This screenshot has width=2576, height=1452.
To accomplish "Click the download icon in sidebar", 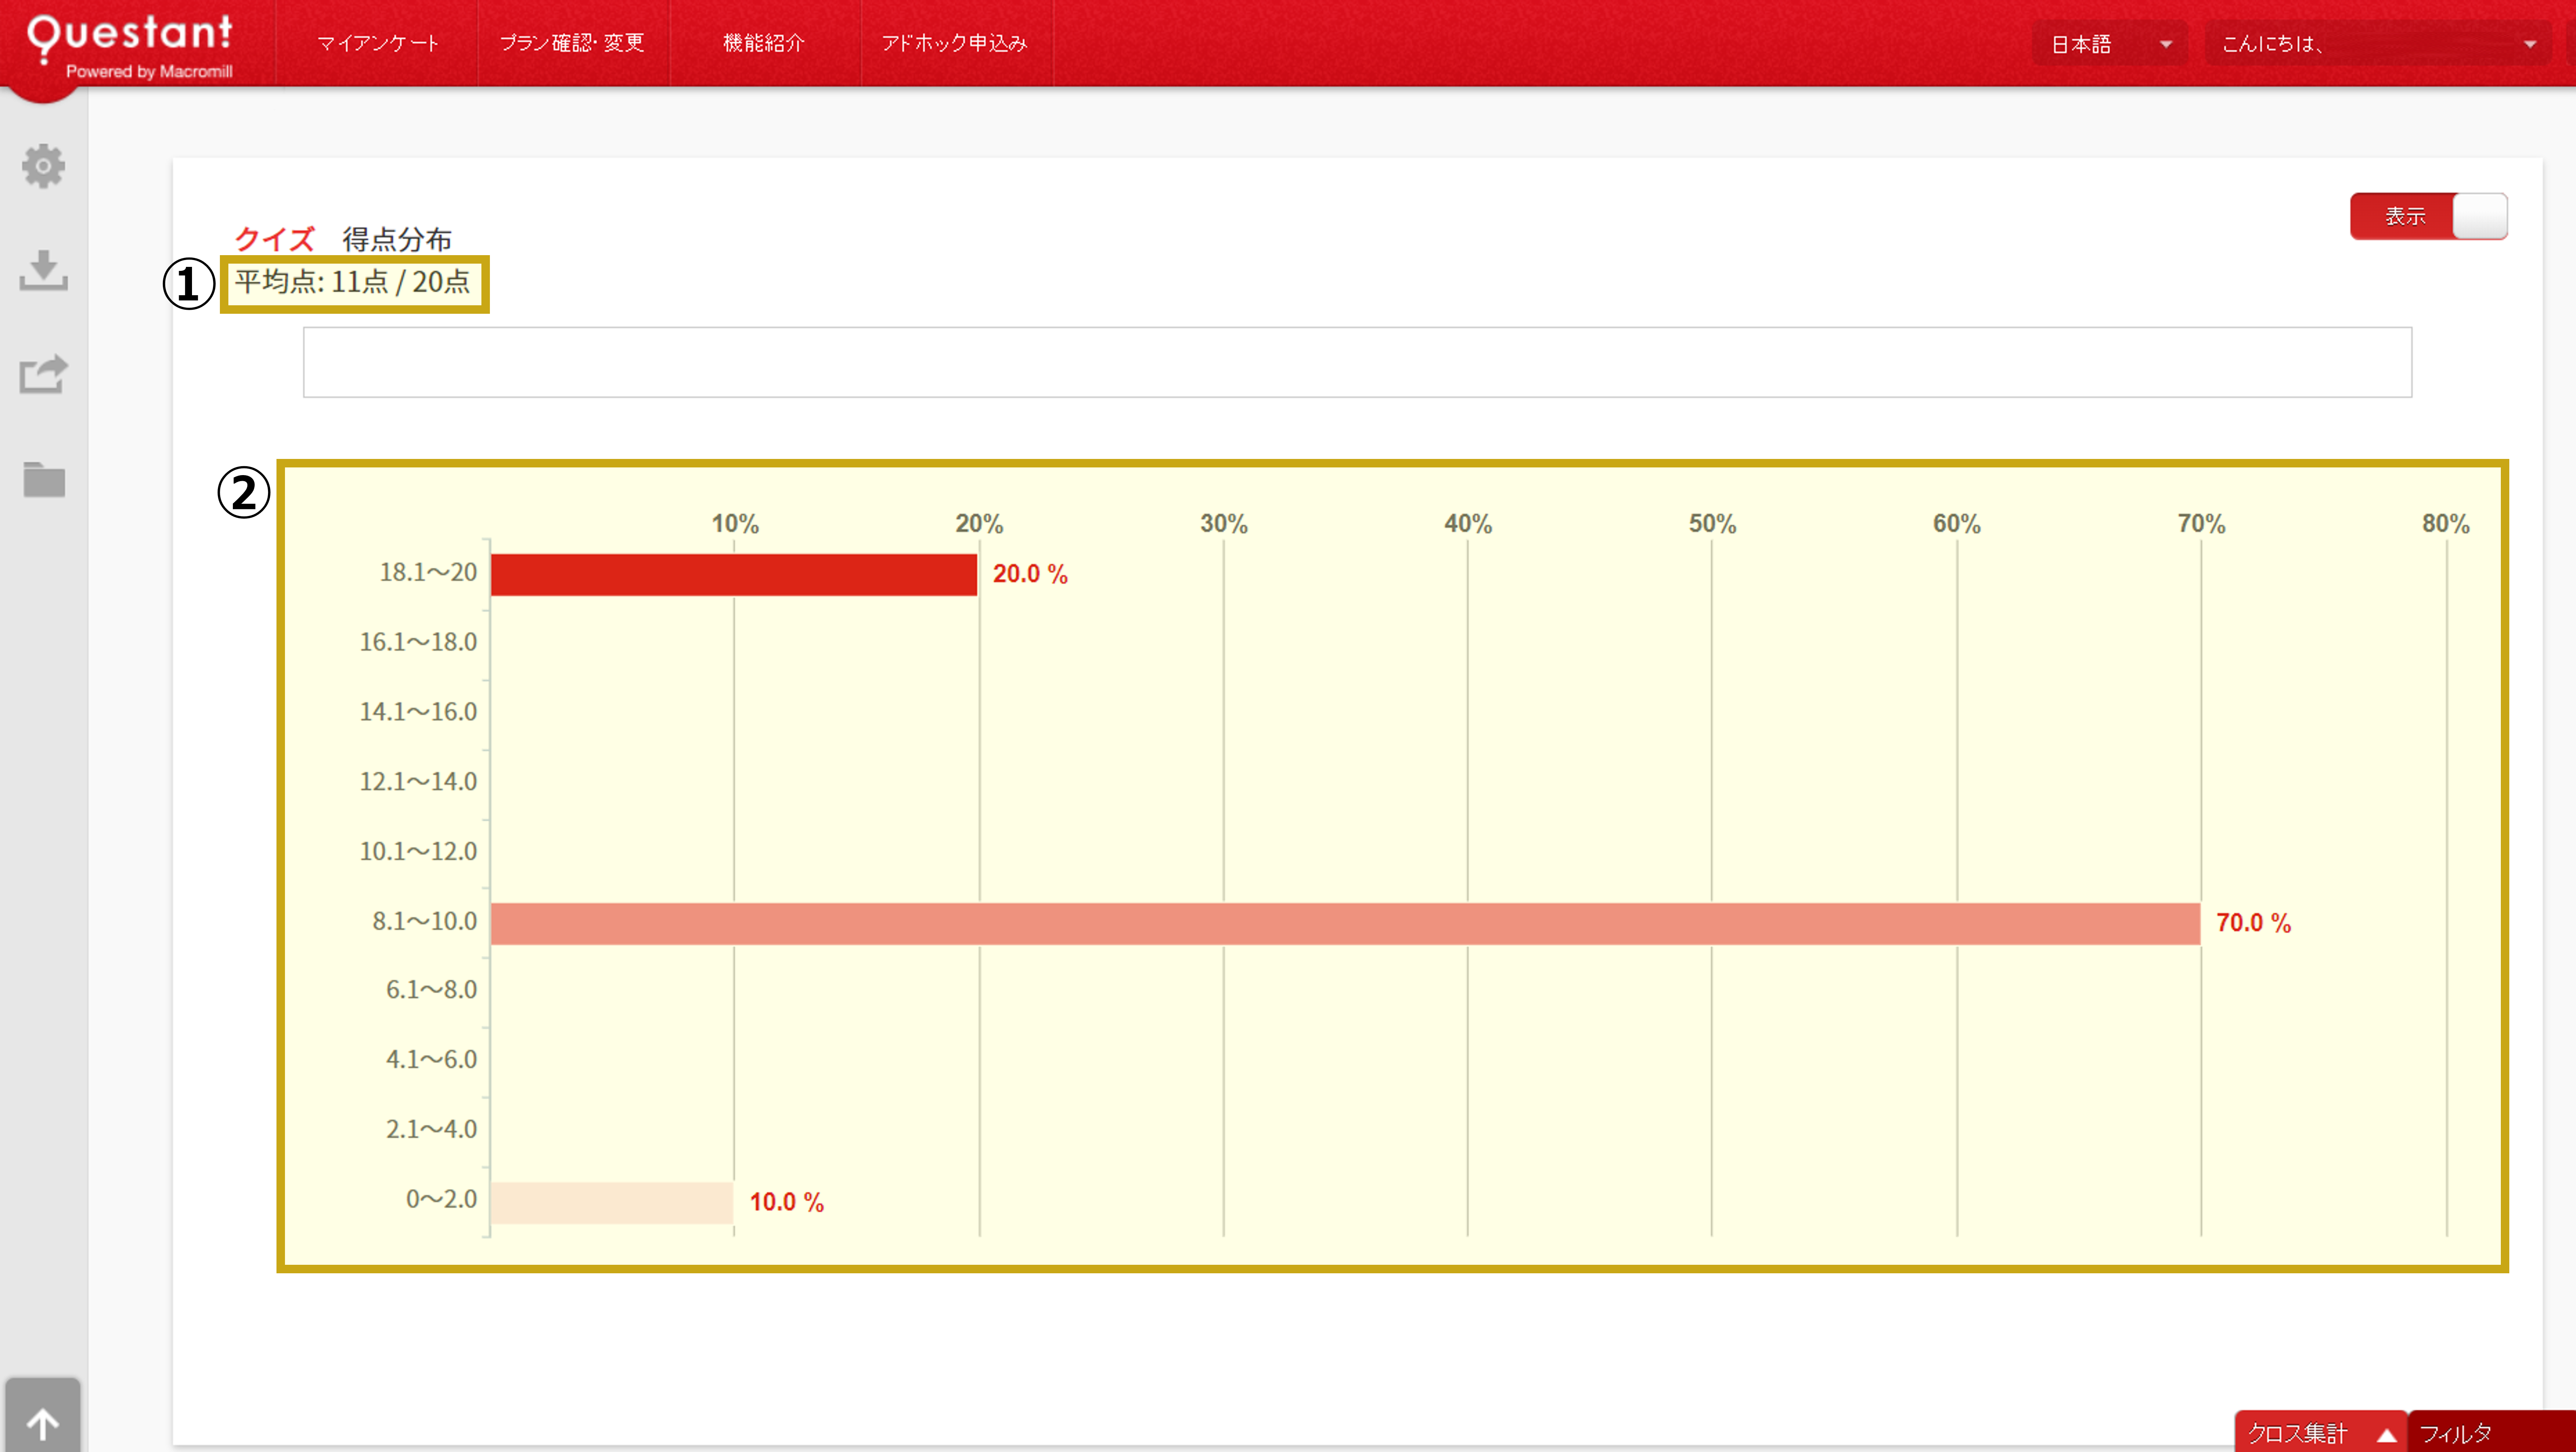I will (43, 270).
